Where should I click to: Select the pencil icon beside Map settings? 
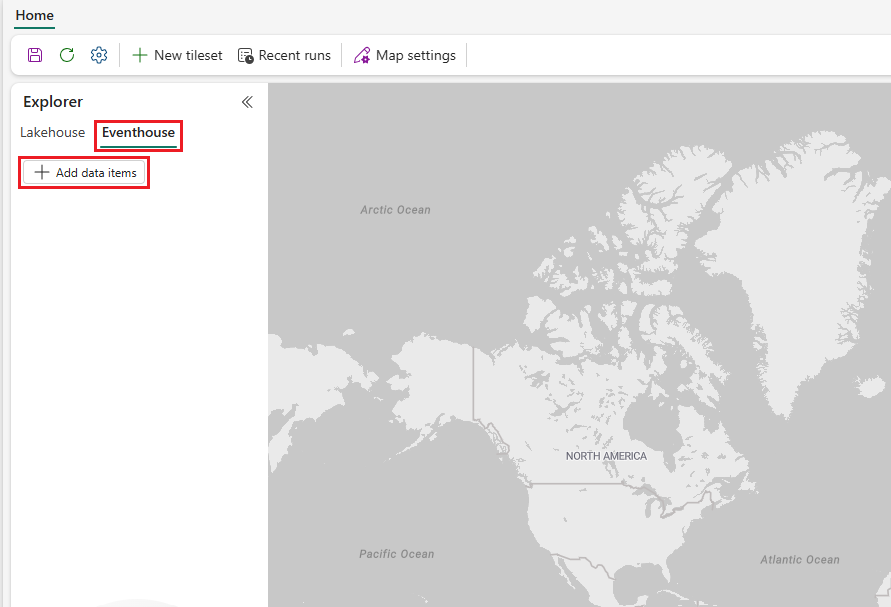coord(361,55)
